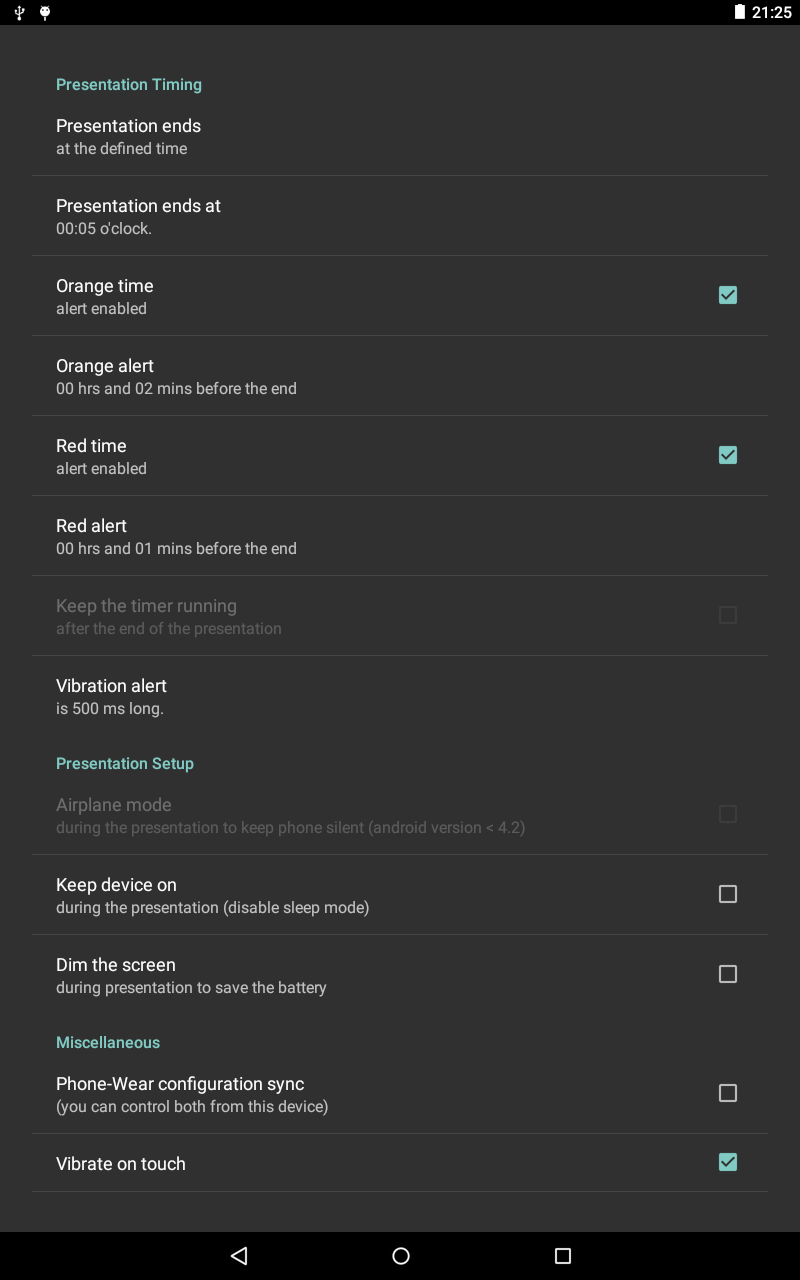Tap the Android debug status icon
This screenshot has width=800, height=1280.
point(45,12)
